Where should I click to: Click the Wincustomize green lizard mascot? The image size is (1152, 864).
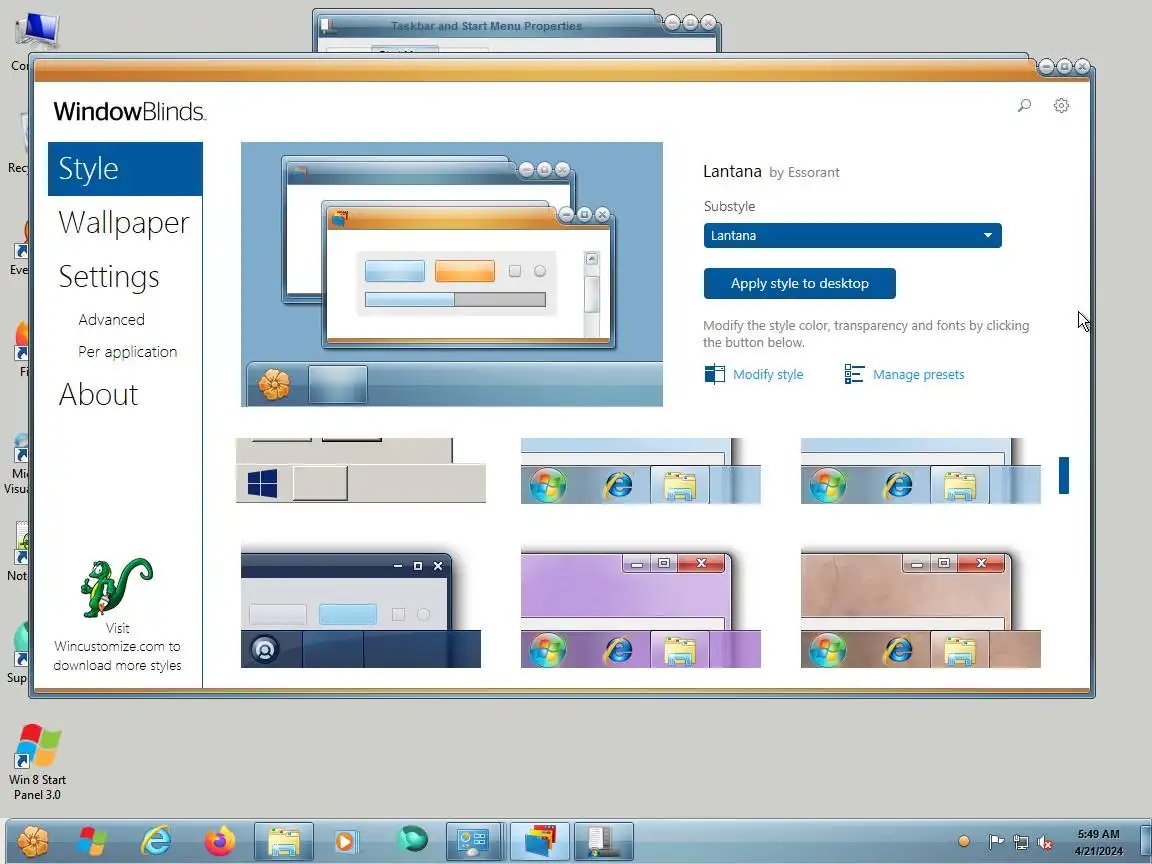(x=117, y=587)
